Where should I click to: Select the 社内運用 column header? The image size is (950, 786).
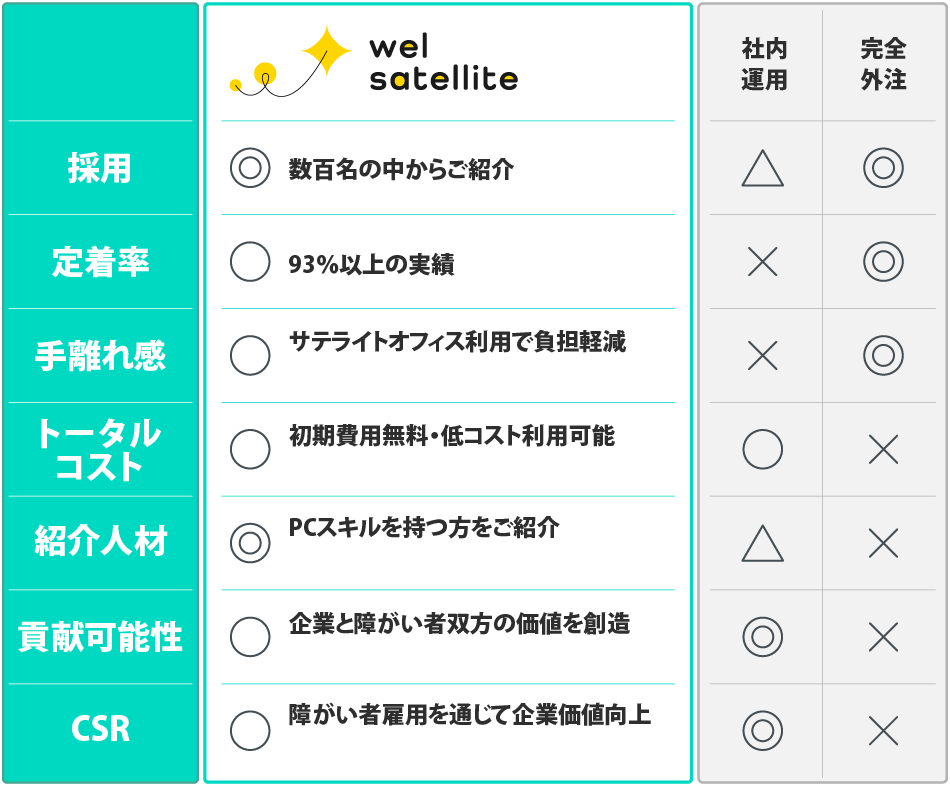765,64
